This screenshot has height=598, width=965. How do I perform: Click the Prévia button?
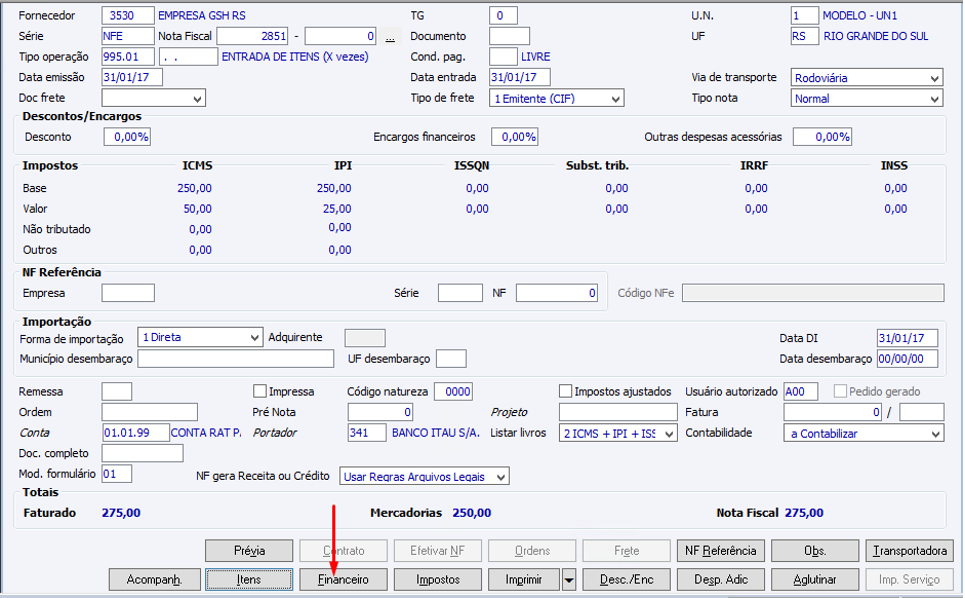(249, 551)
